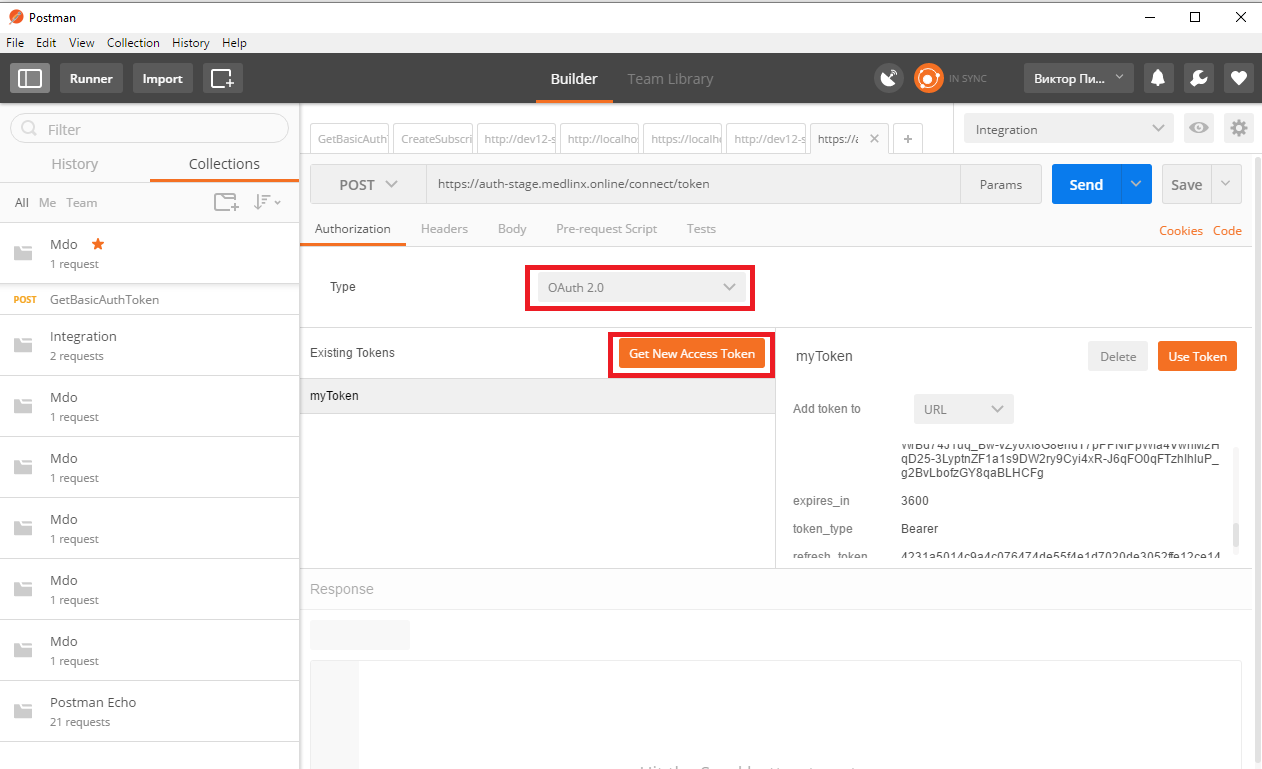
Task: Click the heart icon in header
Action: [1238, 78]
